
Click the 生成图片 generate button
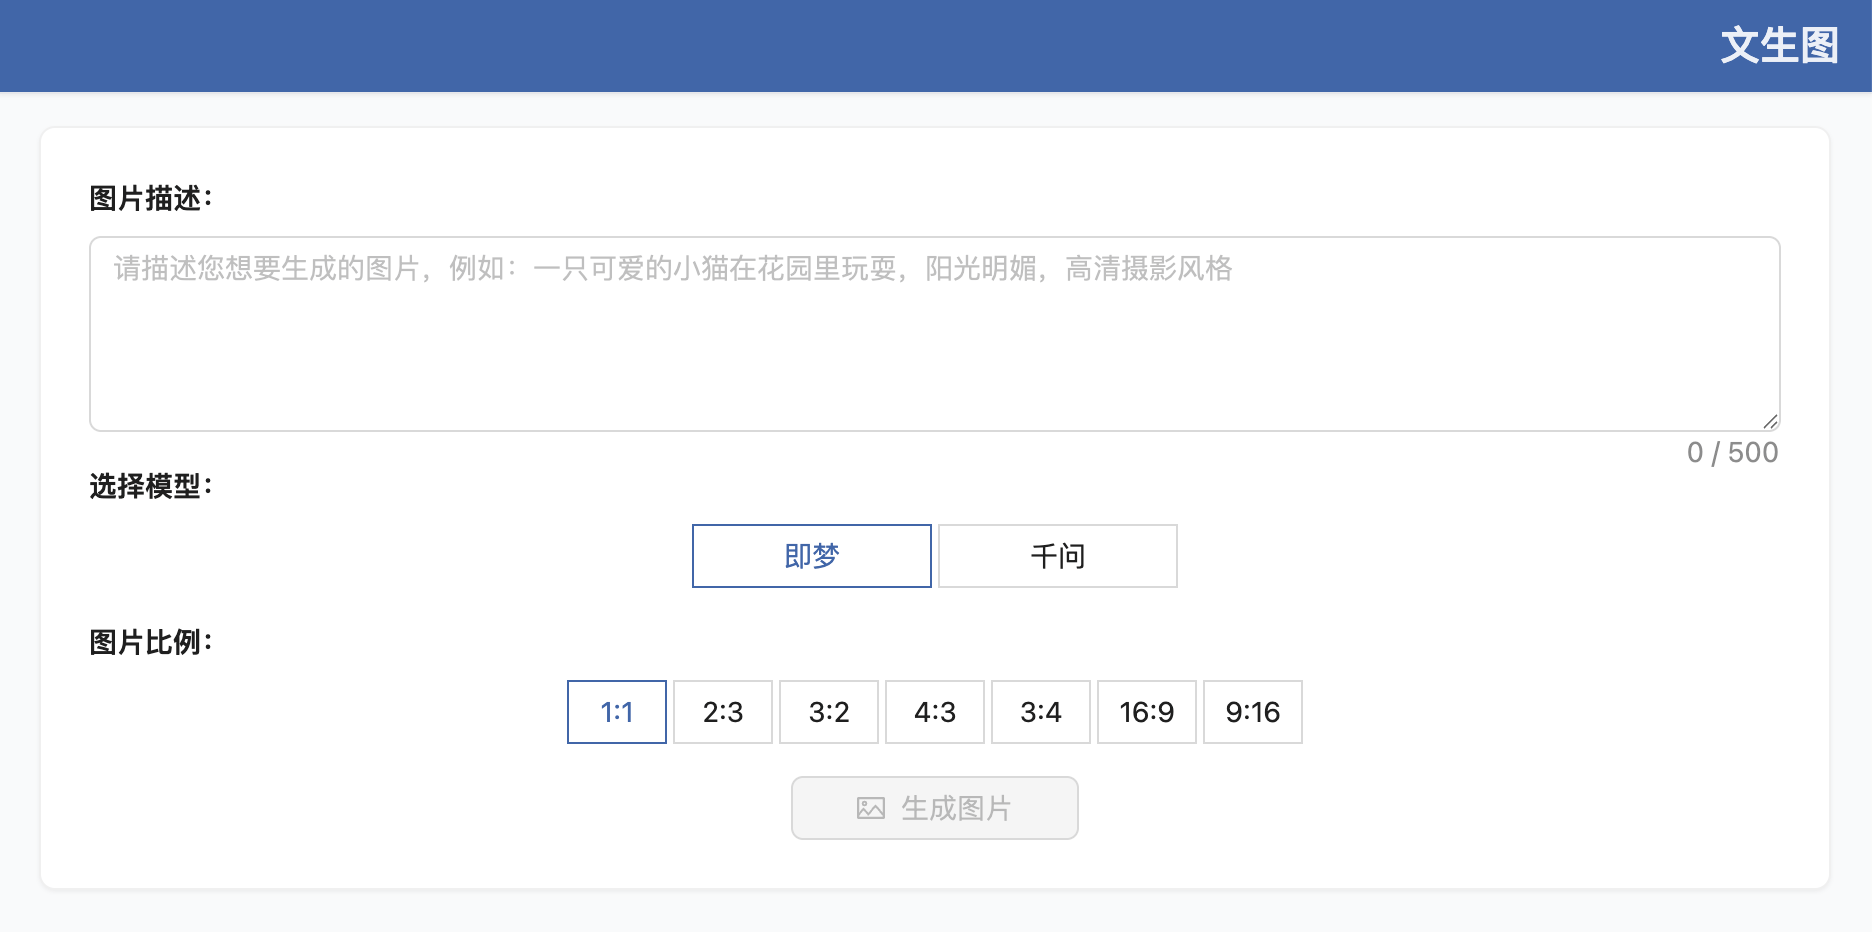(x=934, y=808)
